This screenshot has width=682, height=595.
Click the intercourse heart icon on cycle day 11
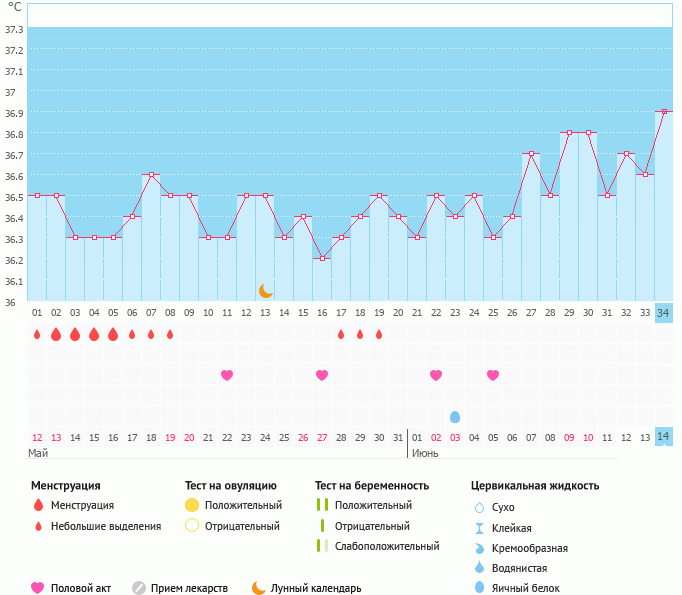[x=227, y=375]
